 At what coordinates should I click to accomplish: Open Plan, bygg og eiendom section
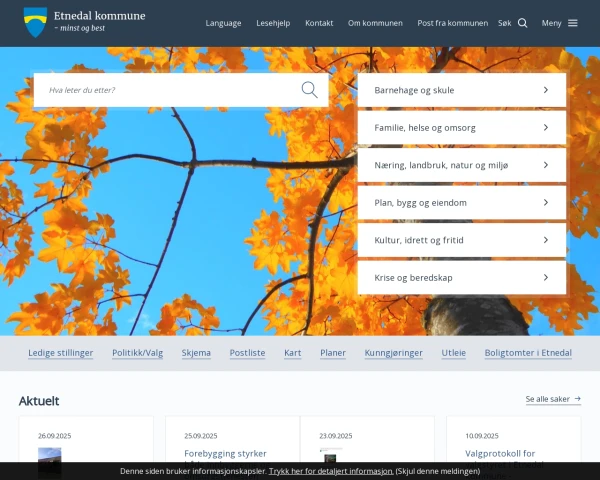click(461, 203)
